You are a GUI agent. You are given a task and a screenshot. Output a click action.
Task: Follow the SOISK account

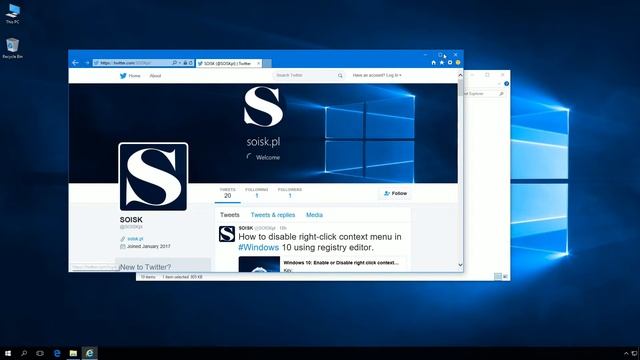[x=396, y=193]
